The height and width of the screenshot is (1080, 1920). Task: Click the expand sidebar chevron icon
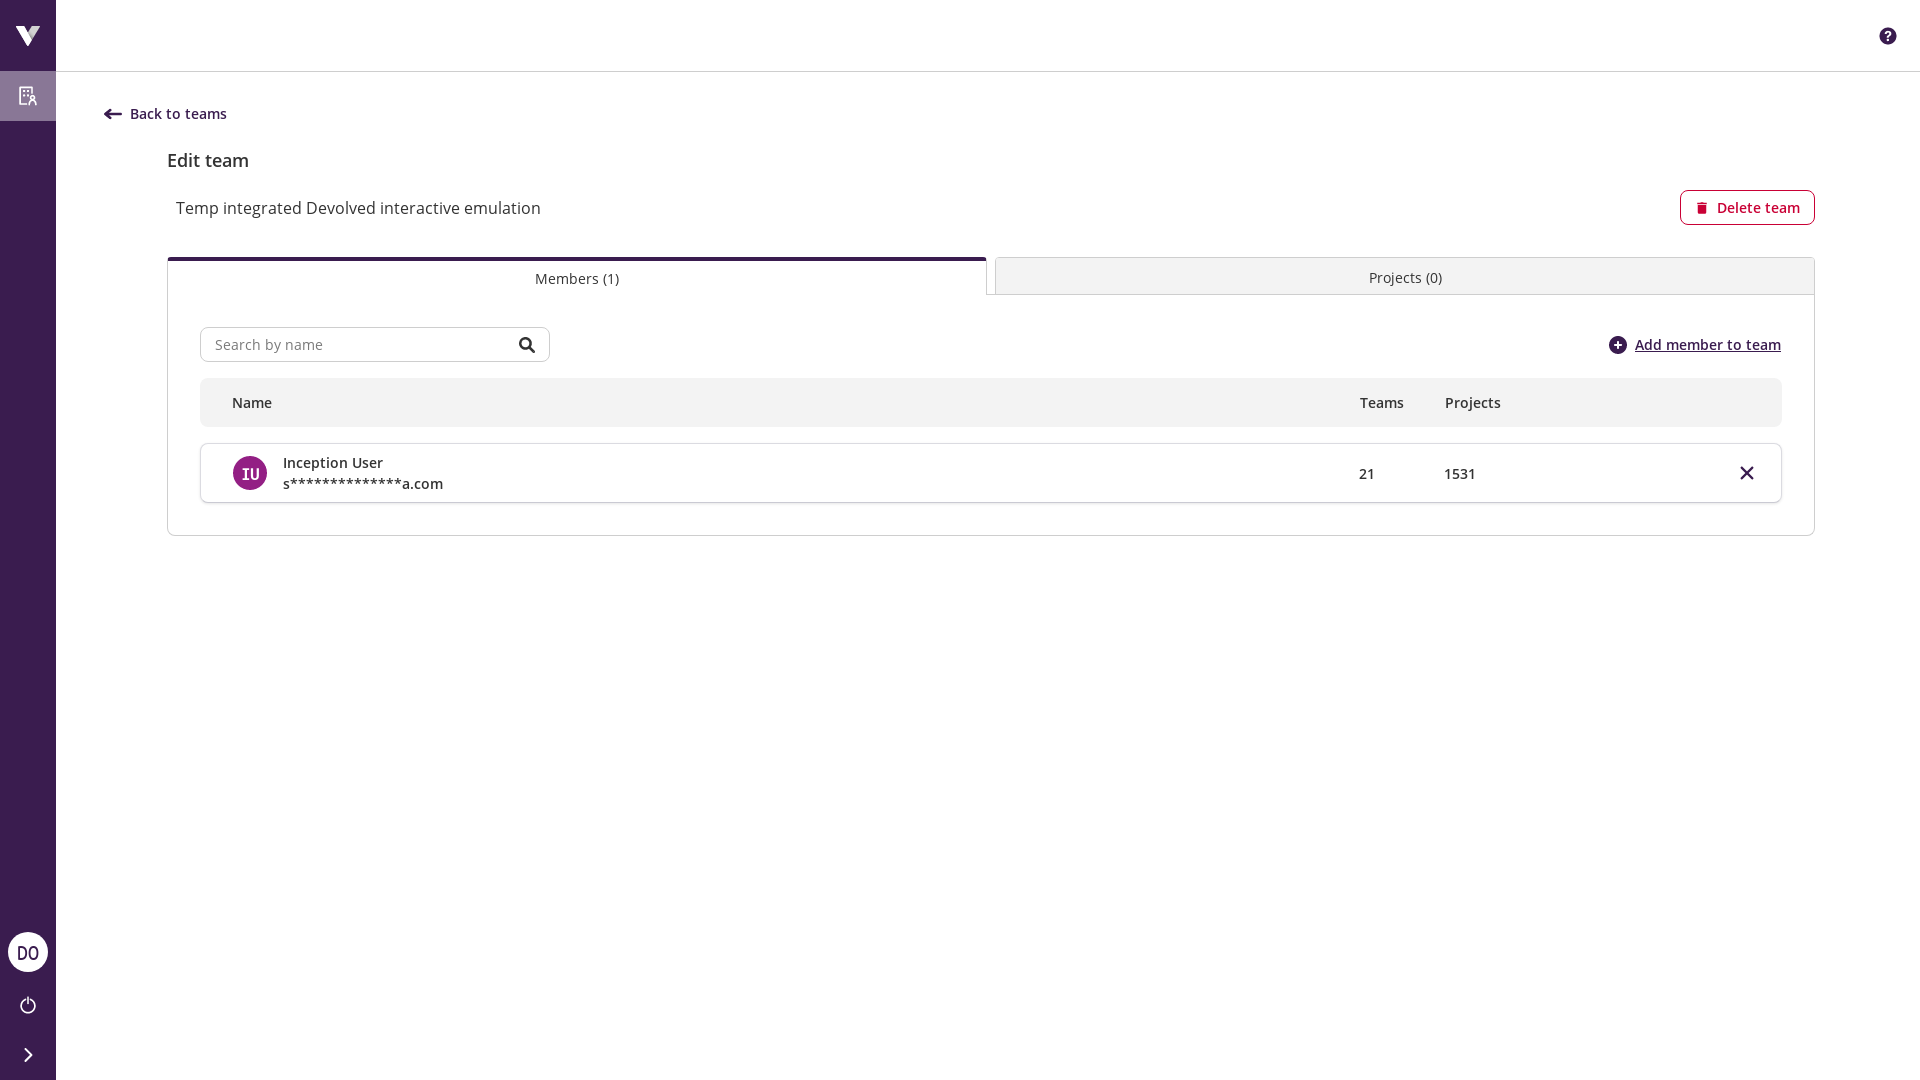click(28, 1055)
